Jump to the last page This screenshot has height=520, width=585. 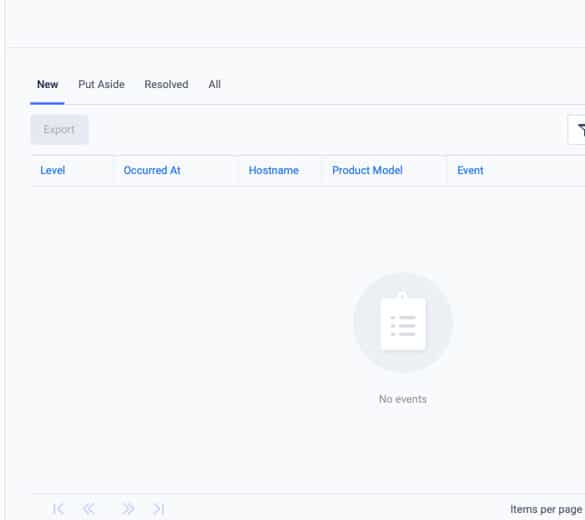(159, 509)
